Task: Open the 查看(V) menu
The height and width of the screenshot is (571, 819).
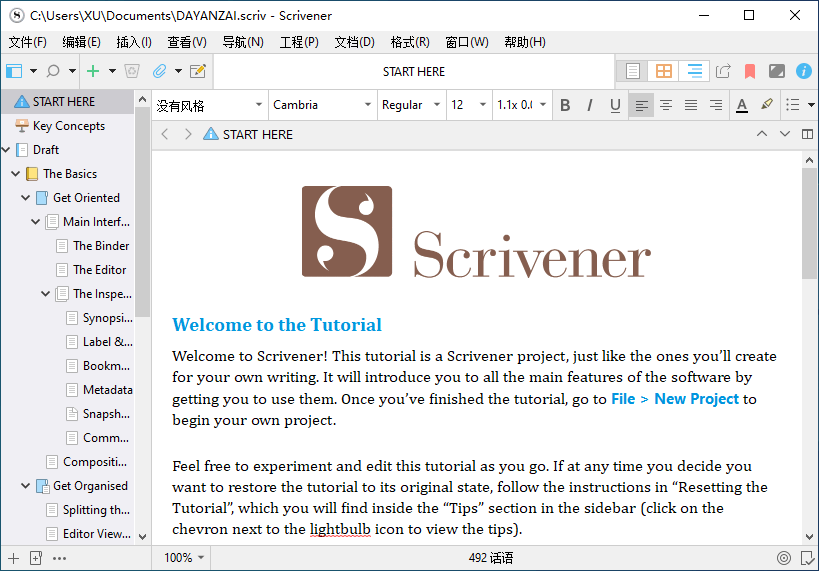Action: click(187, 42)
